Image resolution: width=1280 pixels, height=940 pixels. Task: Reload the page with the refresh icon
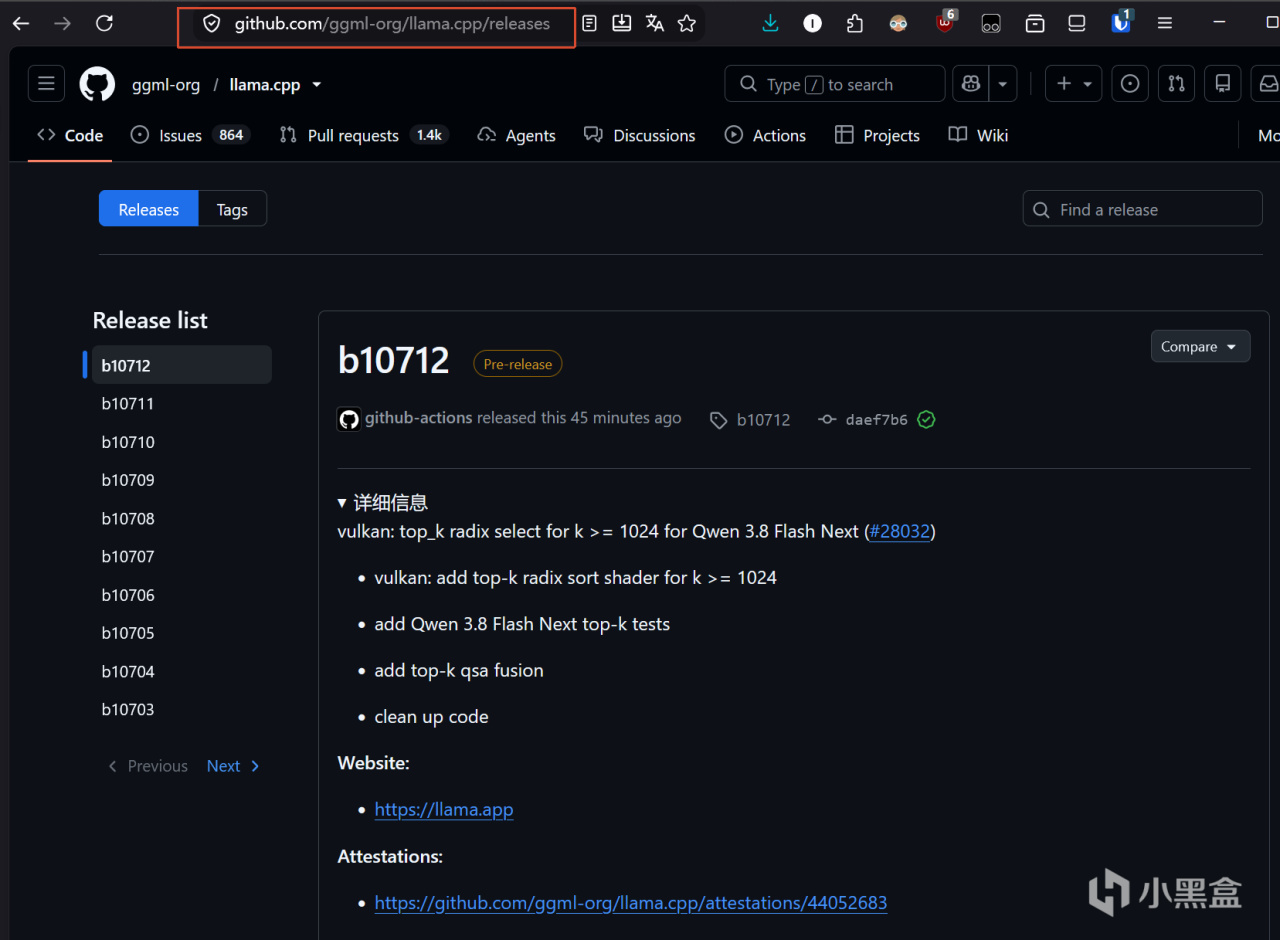(x=104, y=23)
